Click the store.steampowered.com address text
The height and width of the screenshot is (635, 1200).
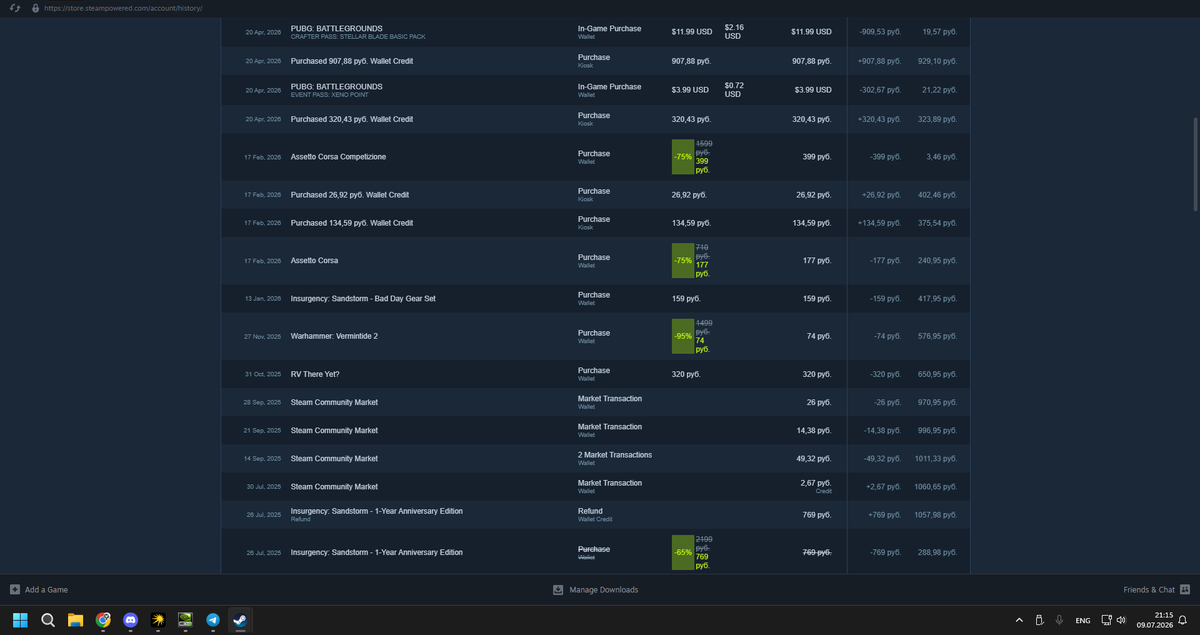pyautogui.click(x=123, y=8)
